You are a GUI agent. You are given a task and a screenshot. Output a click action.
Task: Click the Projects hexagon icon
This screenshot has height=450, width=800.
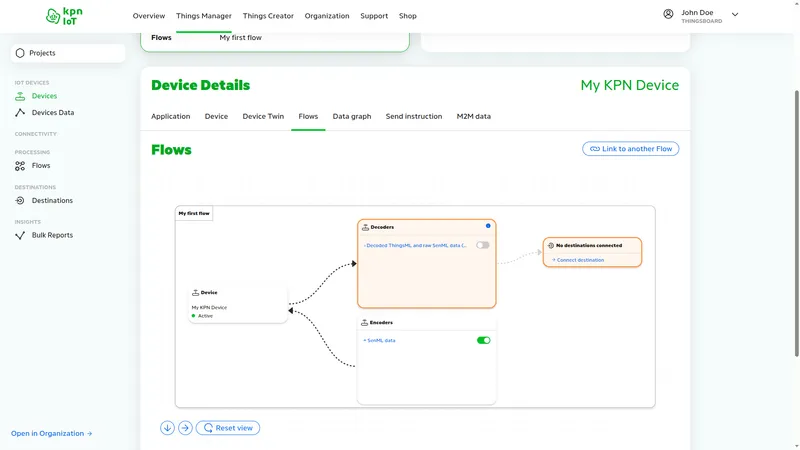20,53
